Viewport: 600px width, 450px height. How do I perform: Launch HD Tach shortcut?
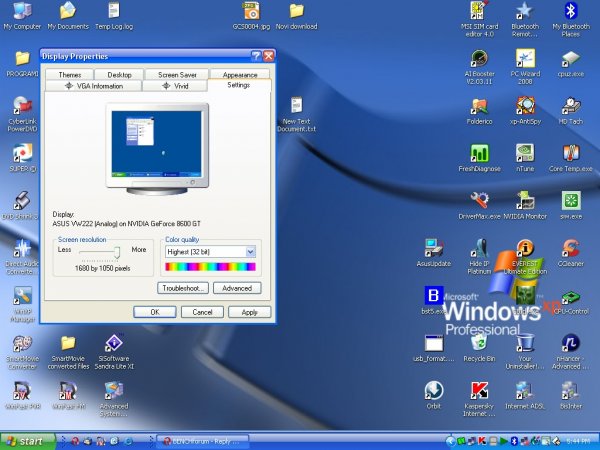[x=571, y=111]
